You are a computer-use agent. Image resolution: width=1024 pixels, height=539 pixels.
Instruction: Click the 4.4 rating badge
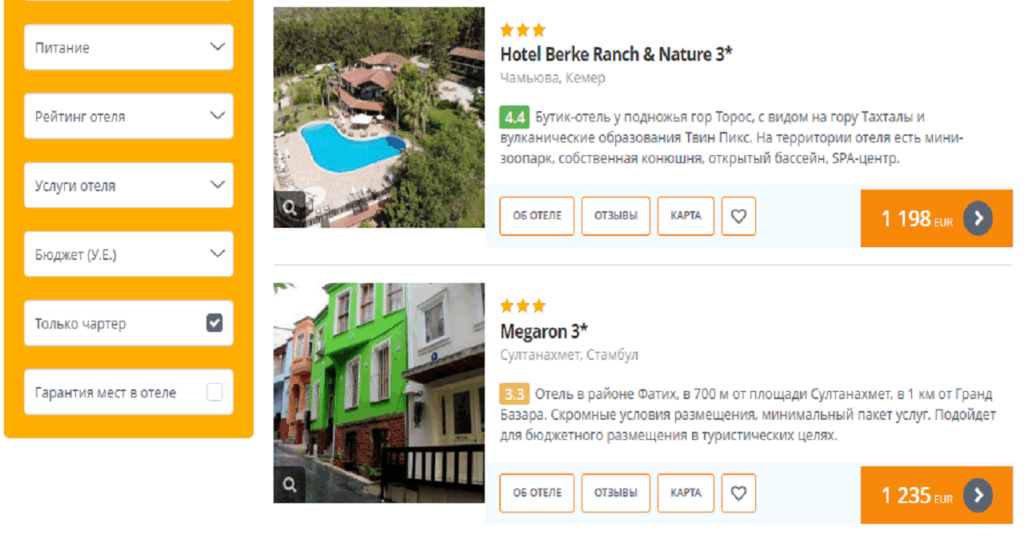tap(515, 117)
